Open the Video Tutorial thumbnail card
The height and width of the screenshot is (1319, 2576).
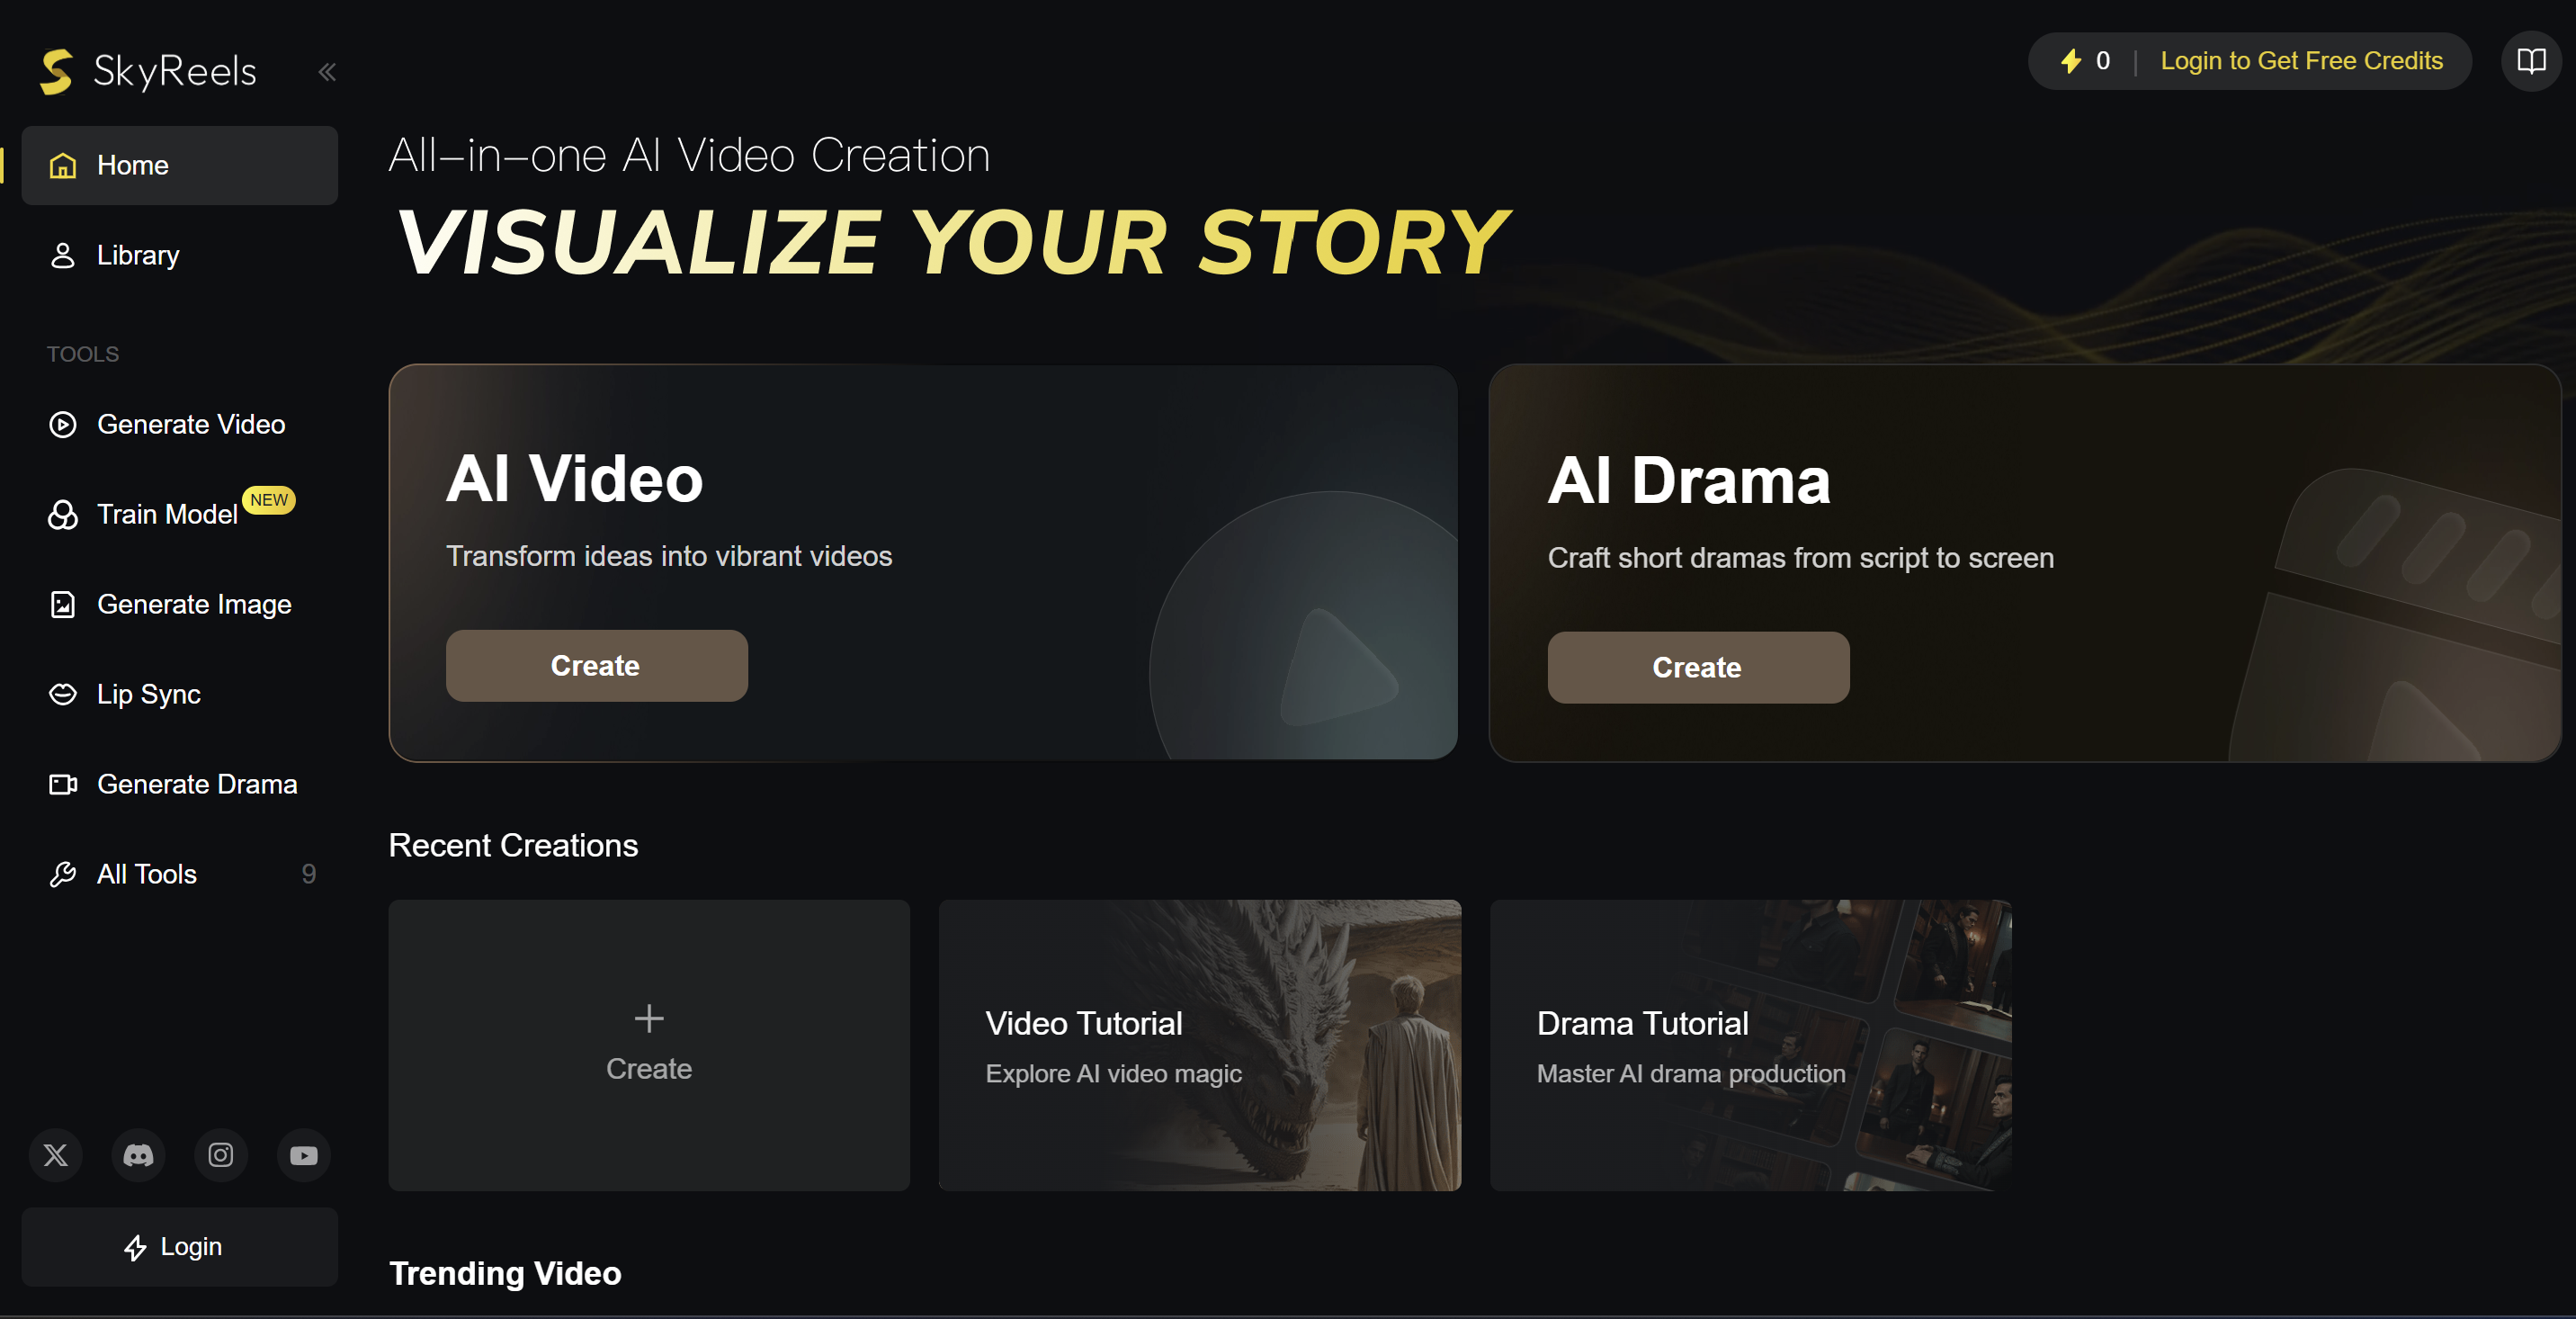(x=1200, y=1045)
